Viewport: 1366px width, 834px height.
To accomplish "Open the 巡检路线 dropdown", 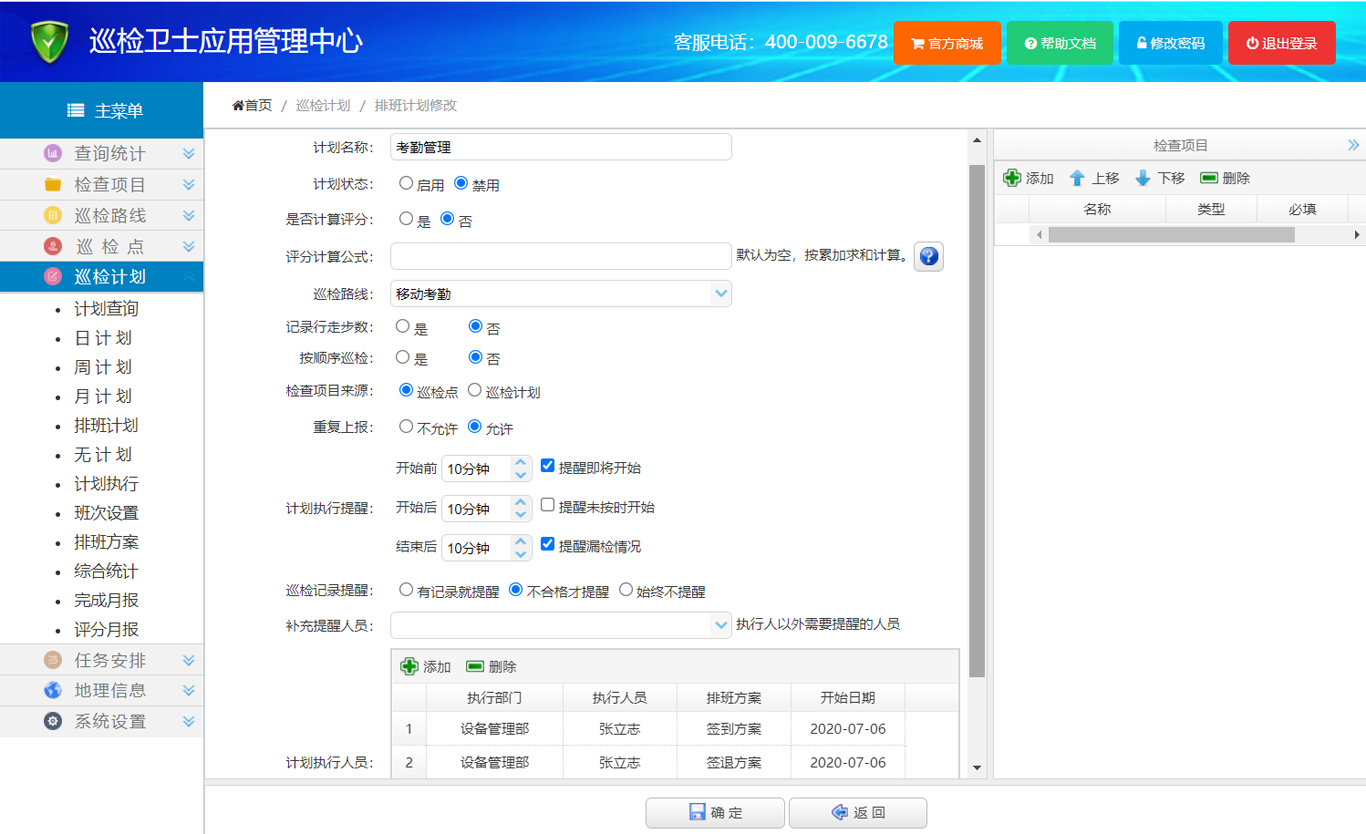I will 720,294.
